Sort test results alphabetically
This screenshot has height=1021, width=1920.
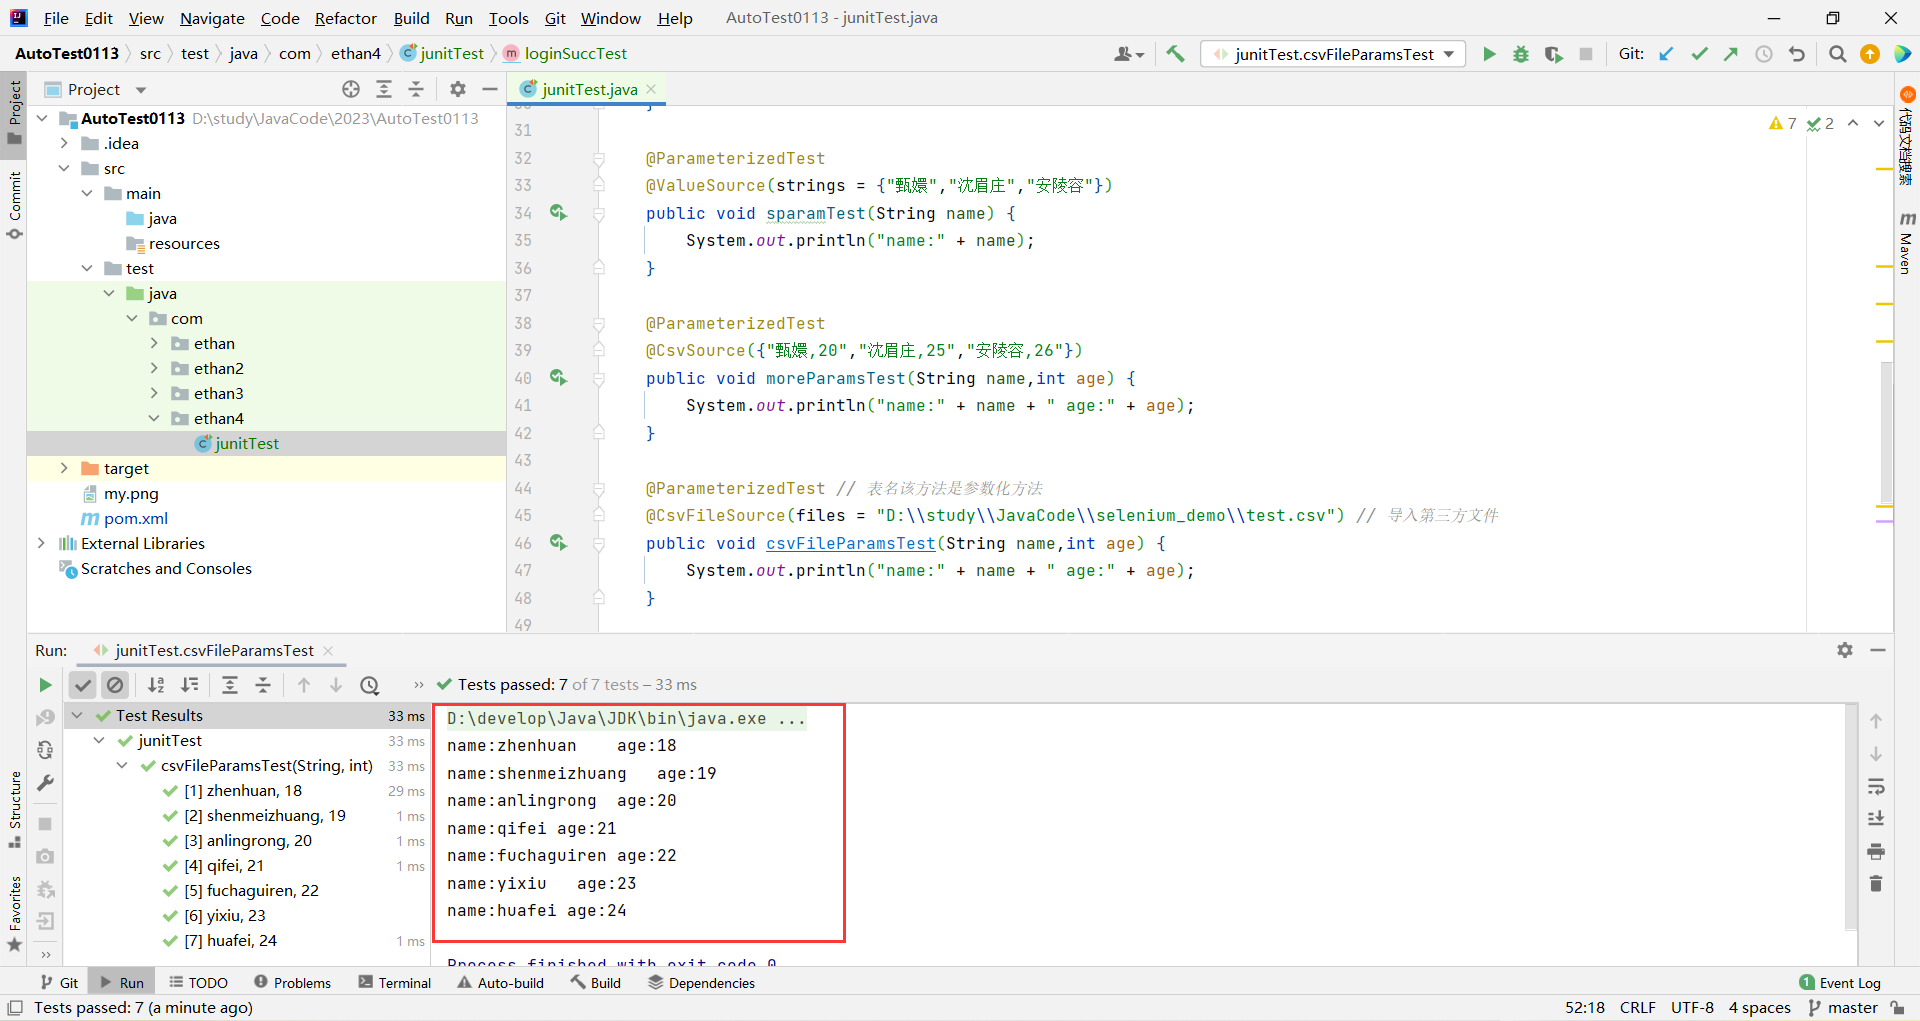pos(156,685)
